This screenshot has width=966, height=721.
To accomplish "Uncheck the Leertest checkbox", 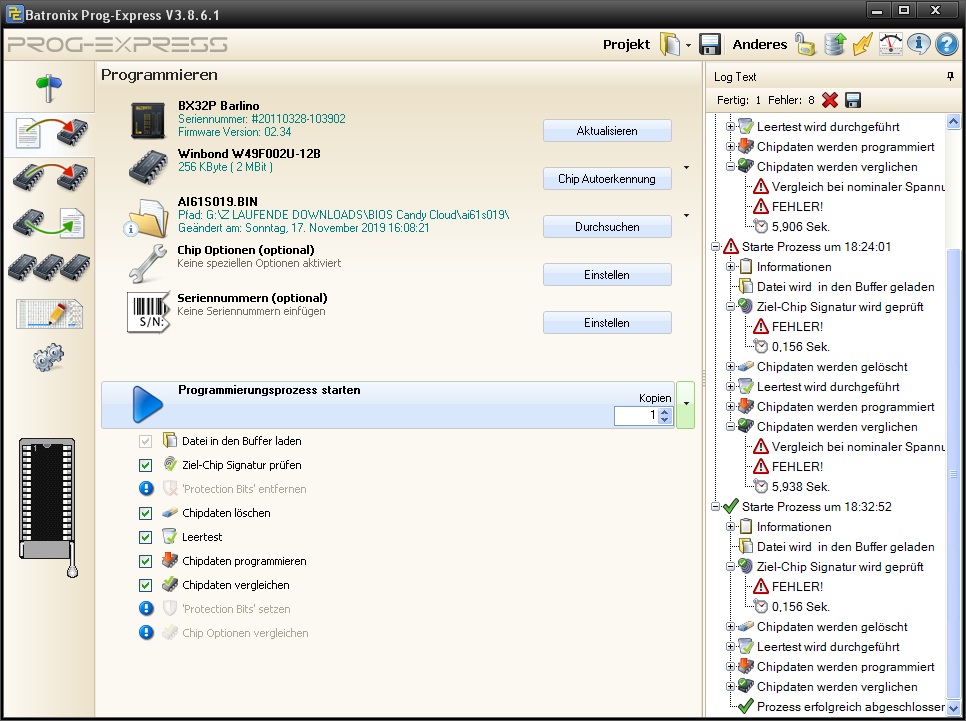I will click(x=145, y=537).
